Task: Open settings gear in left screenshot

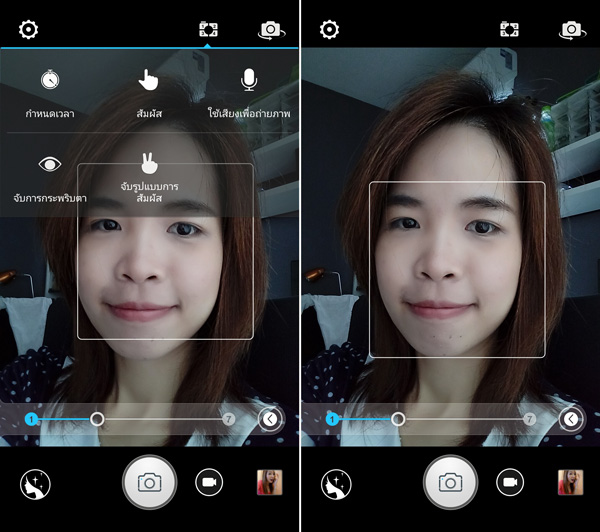Action: coord(29,29)
